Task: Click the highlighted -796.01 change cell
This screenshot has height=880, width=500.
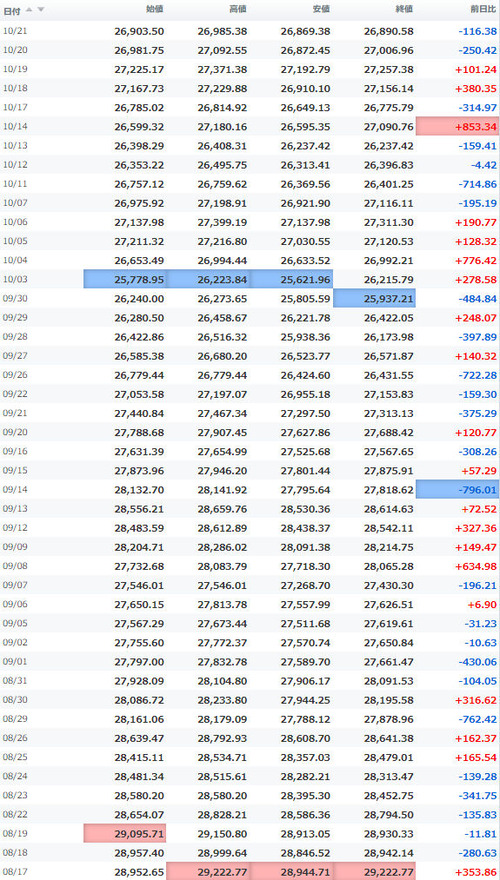Action: (457, 489)
